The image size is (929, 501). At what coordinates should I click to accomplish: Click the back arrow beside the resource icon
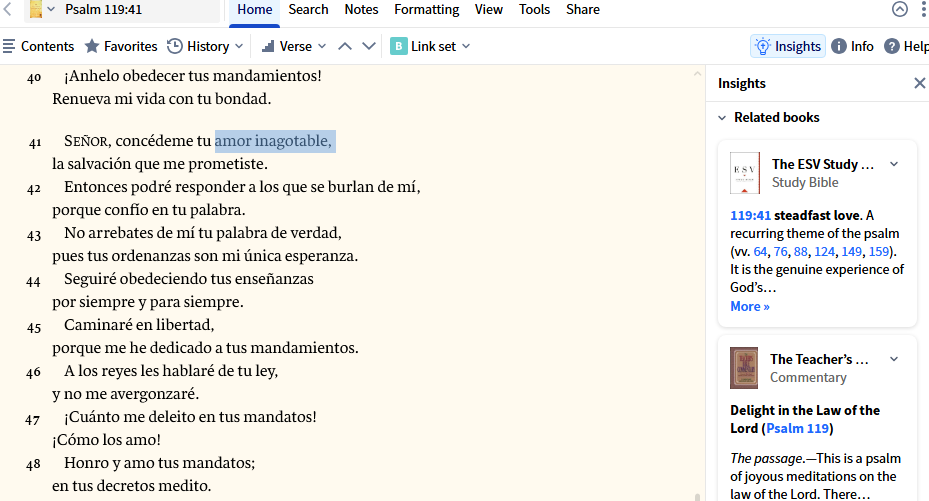[8, 9]
